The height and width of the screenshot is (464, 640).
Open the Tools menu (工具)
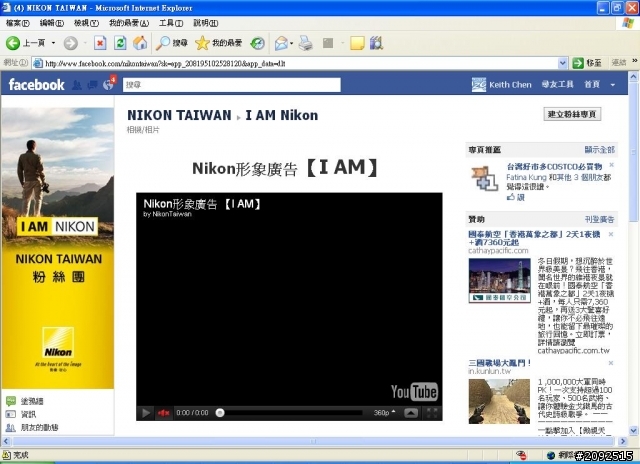[x=171, y=23]
